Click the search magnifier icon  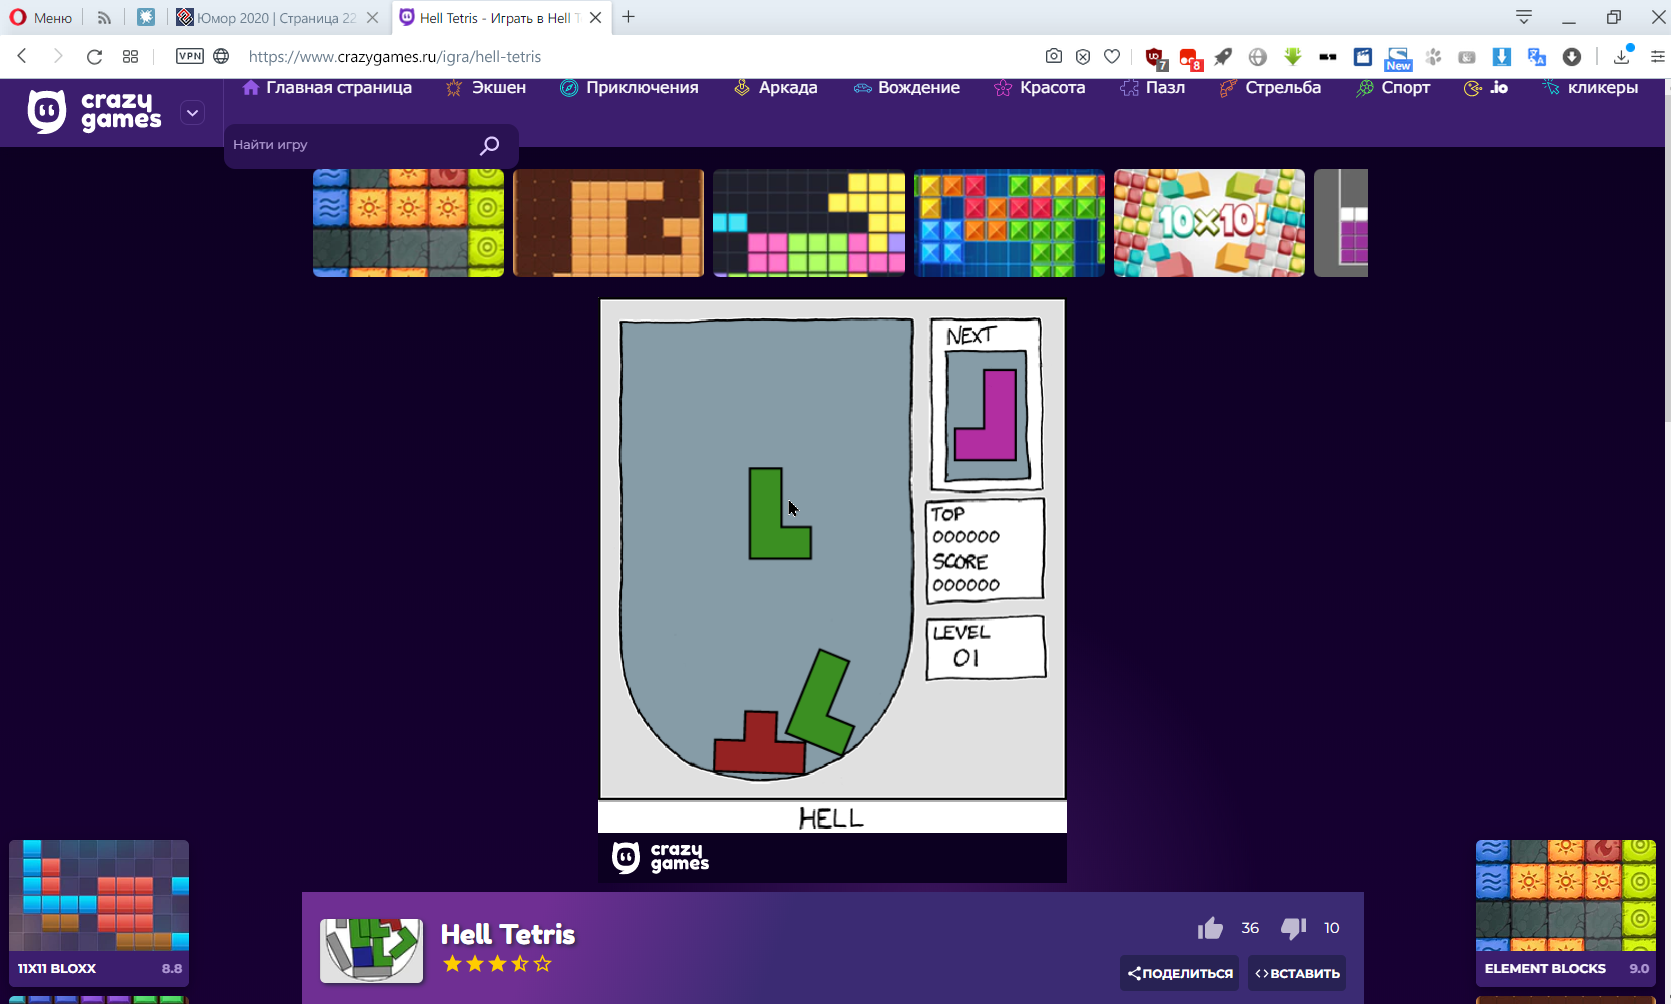click(489, 146)
